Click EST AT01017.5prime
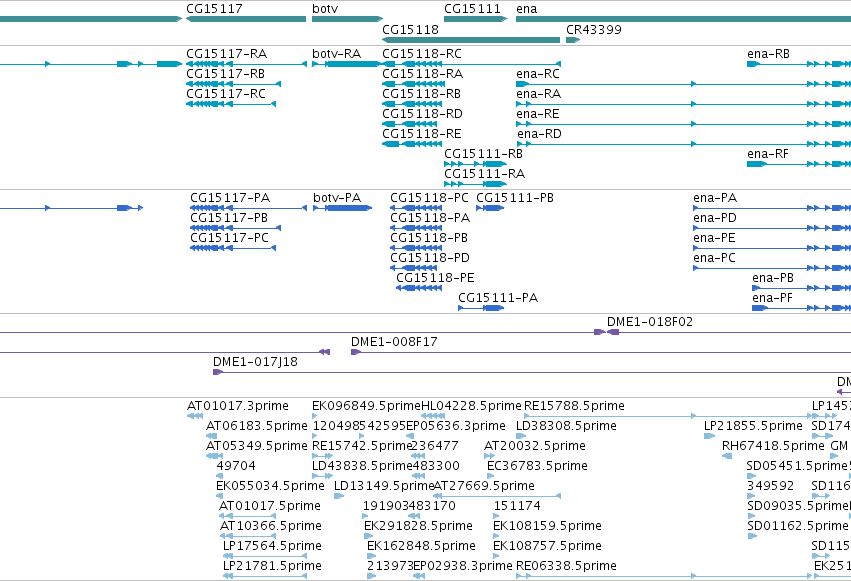 coord(270,506)
